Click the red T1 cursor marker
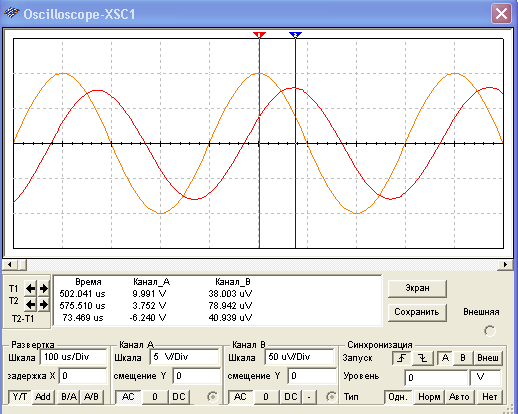 [259, 35]
